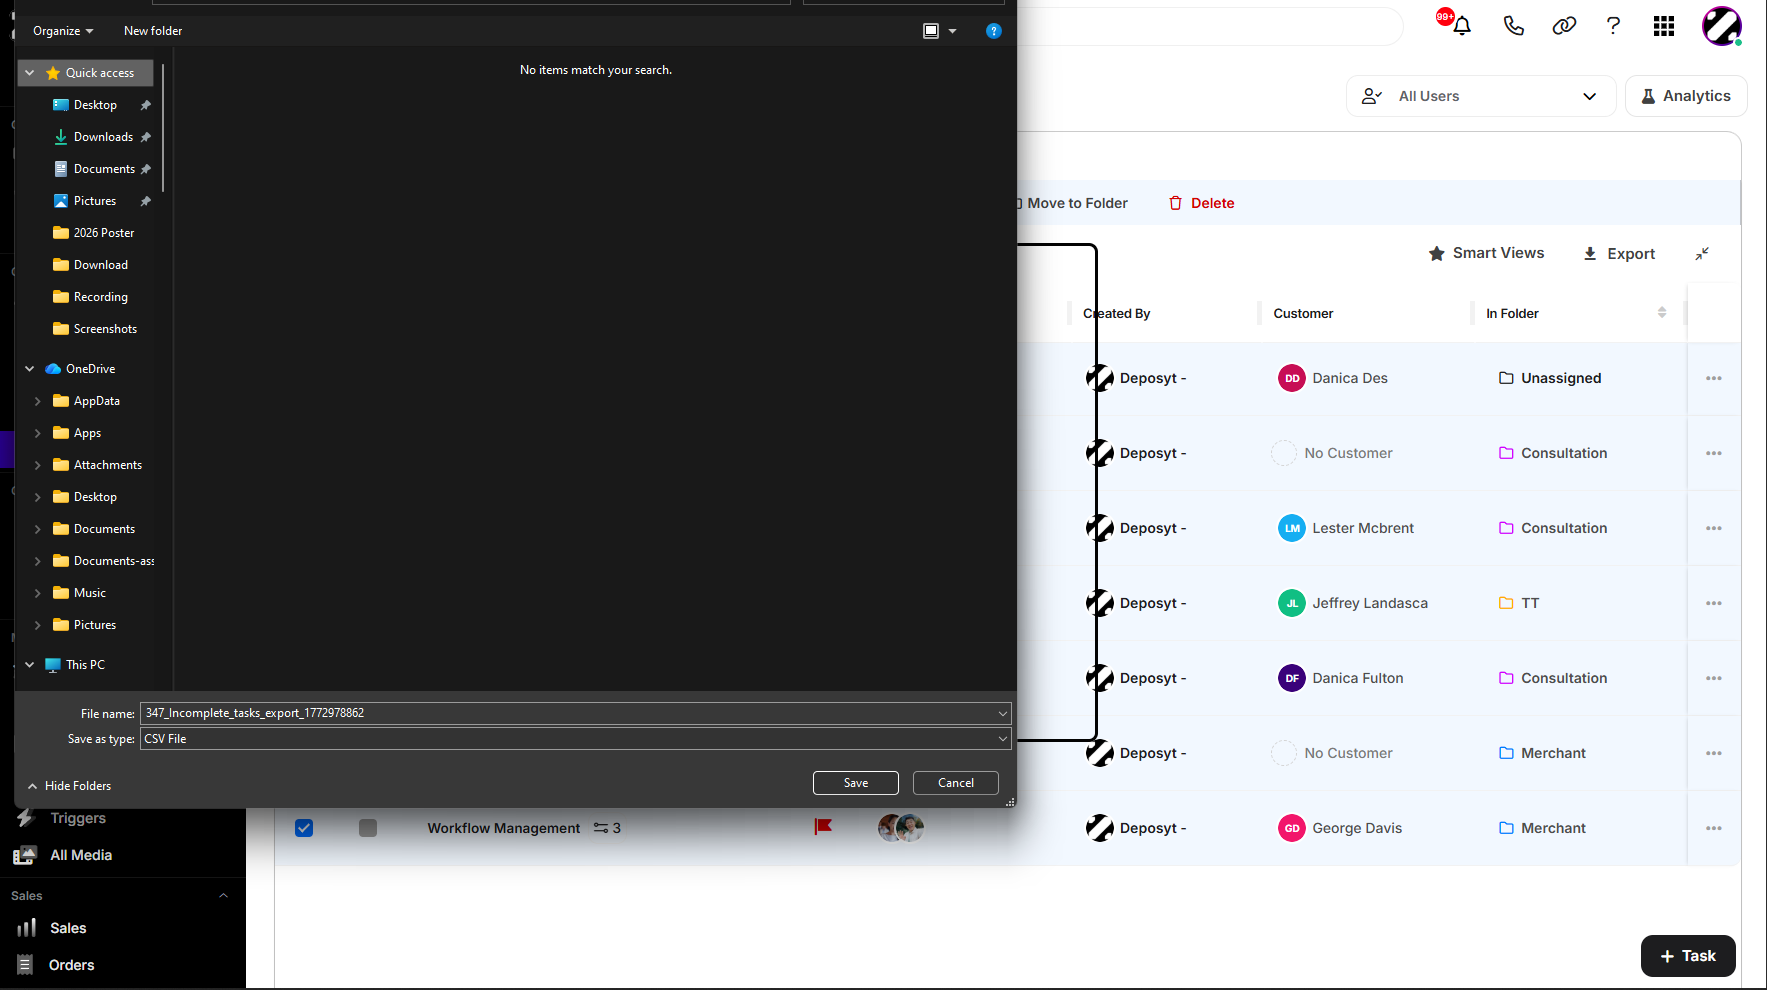
Task: Click the Delete action
Action: (1201, 203)
